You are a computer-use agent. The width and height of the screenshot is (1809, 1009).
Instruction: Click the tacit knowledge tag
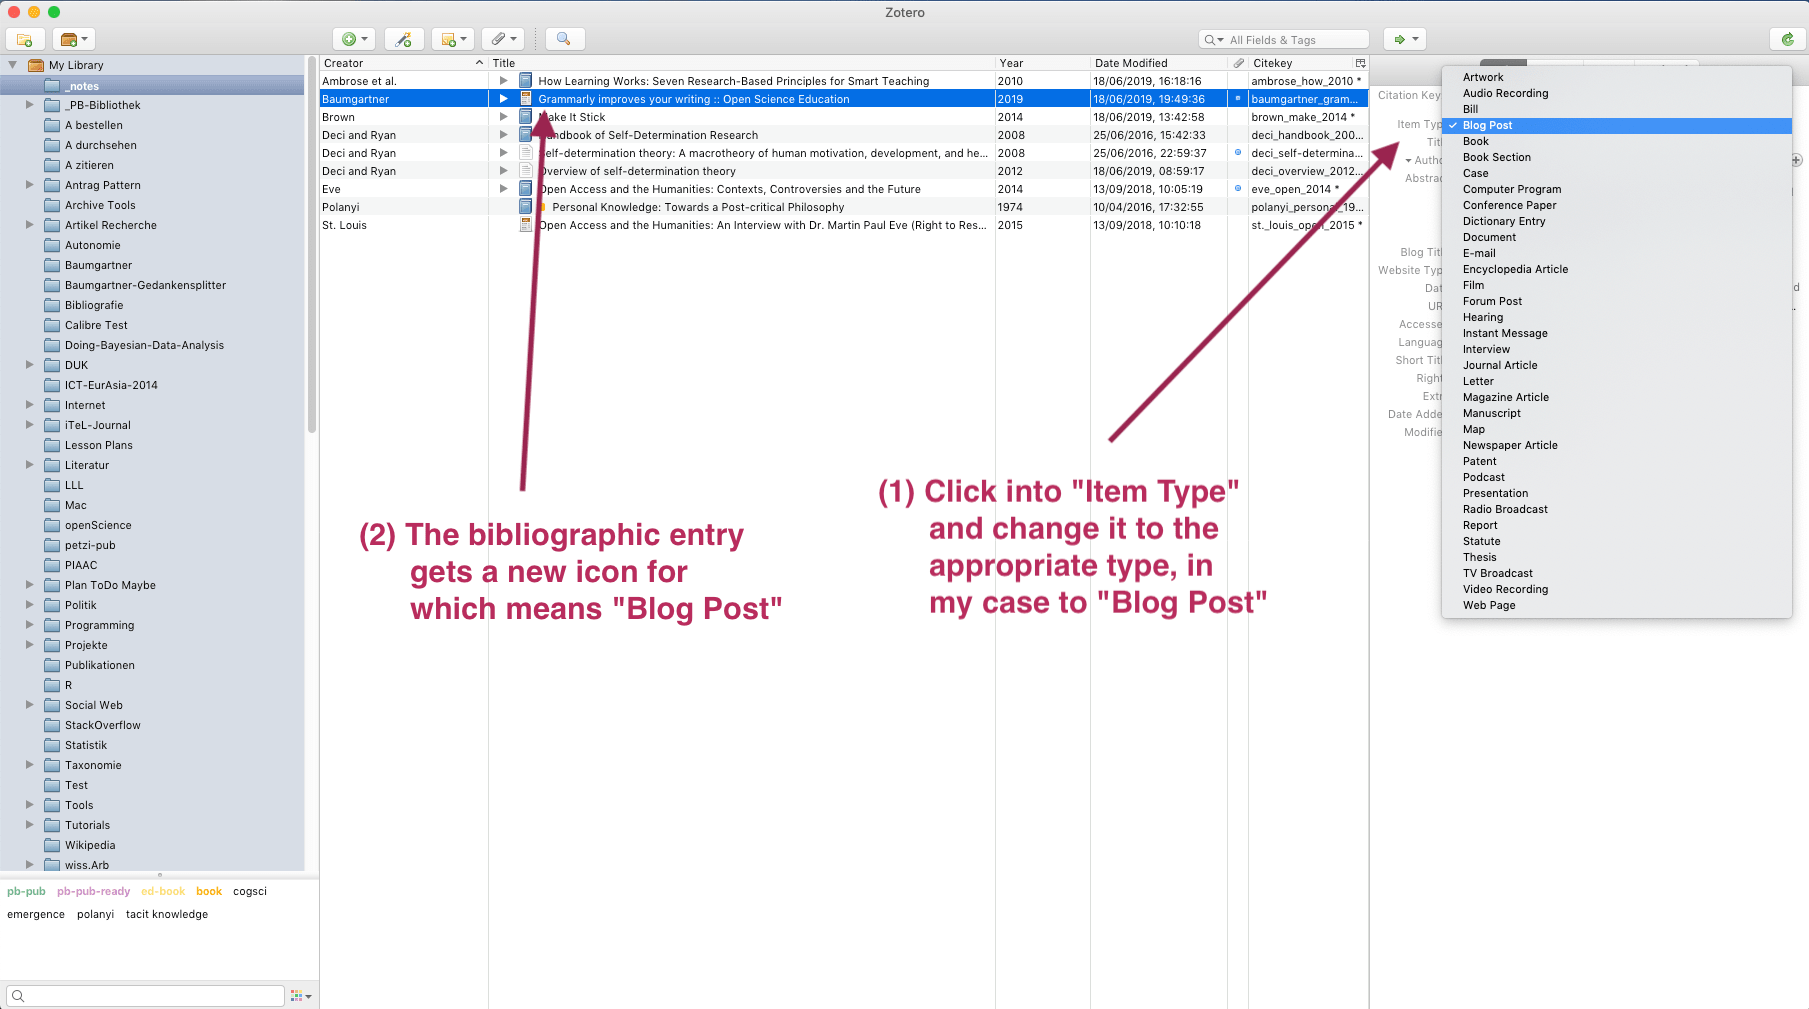pos(166,913)
